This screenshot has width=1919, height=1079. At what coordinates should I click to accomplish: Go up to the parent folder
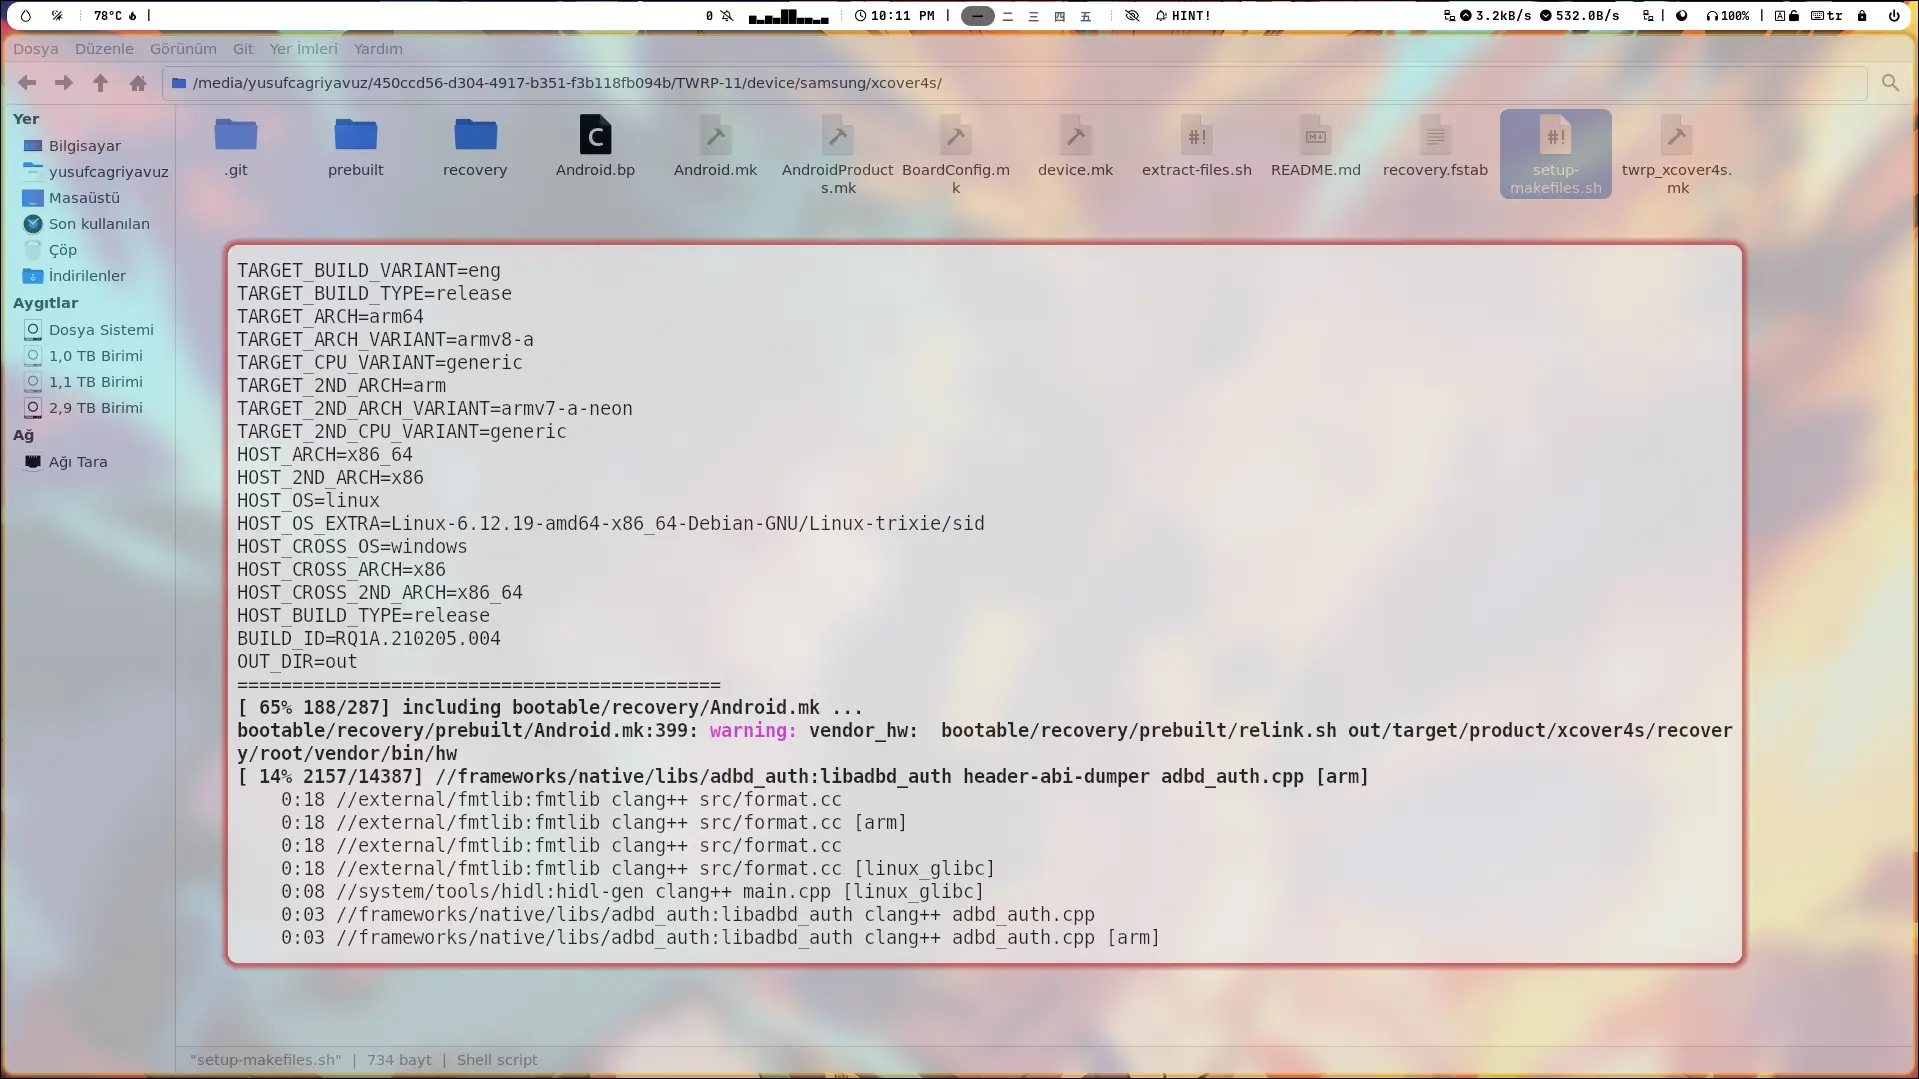point(100,83)
